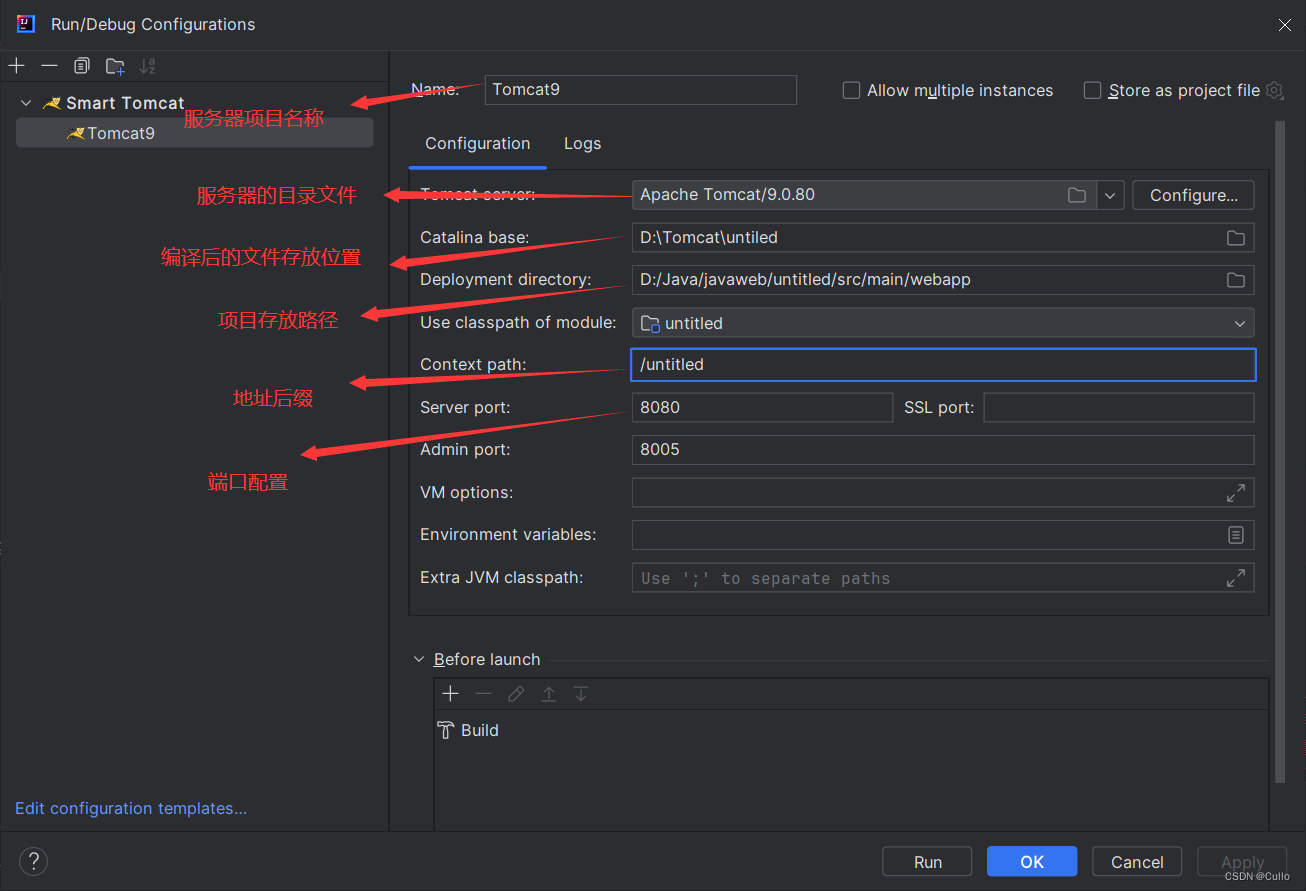
Task: Focus the Name input field
Action: click(641, 90)
